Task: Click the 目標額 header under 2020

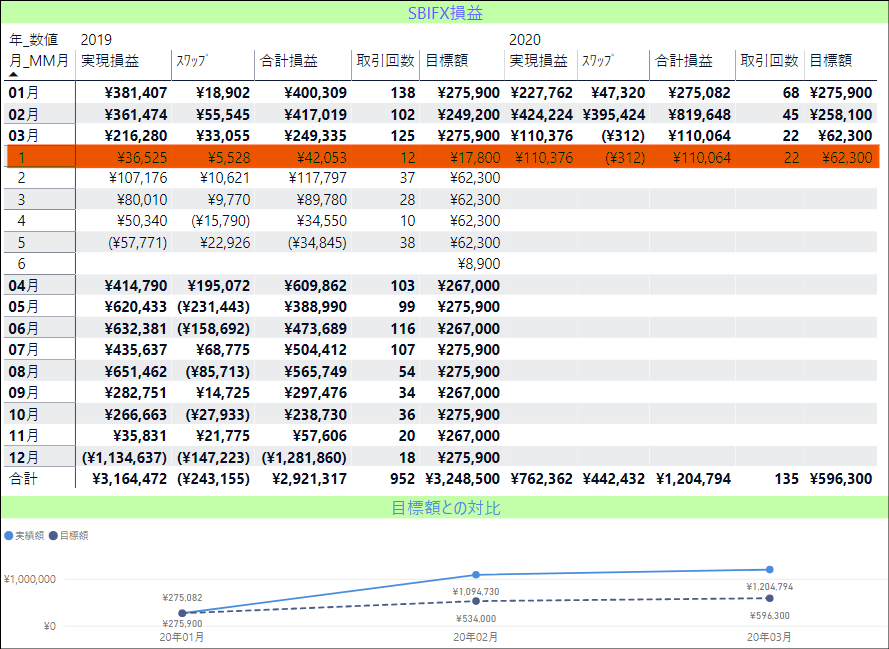Action: coord(831,61)
